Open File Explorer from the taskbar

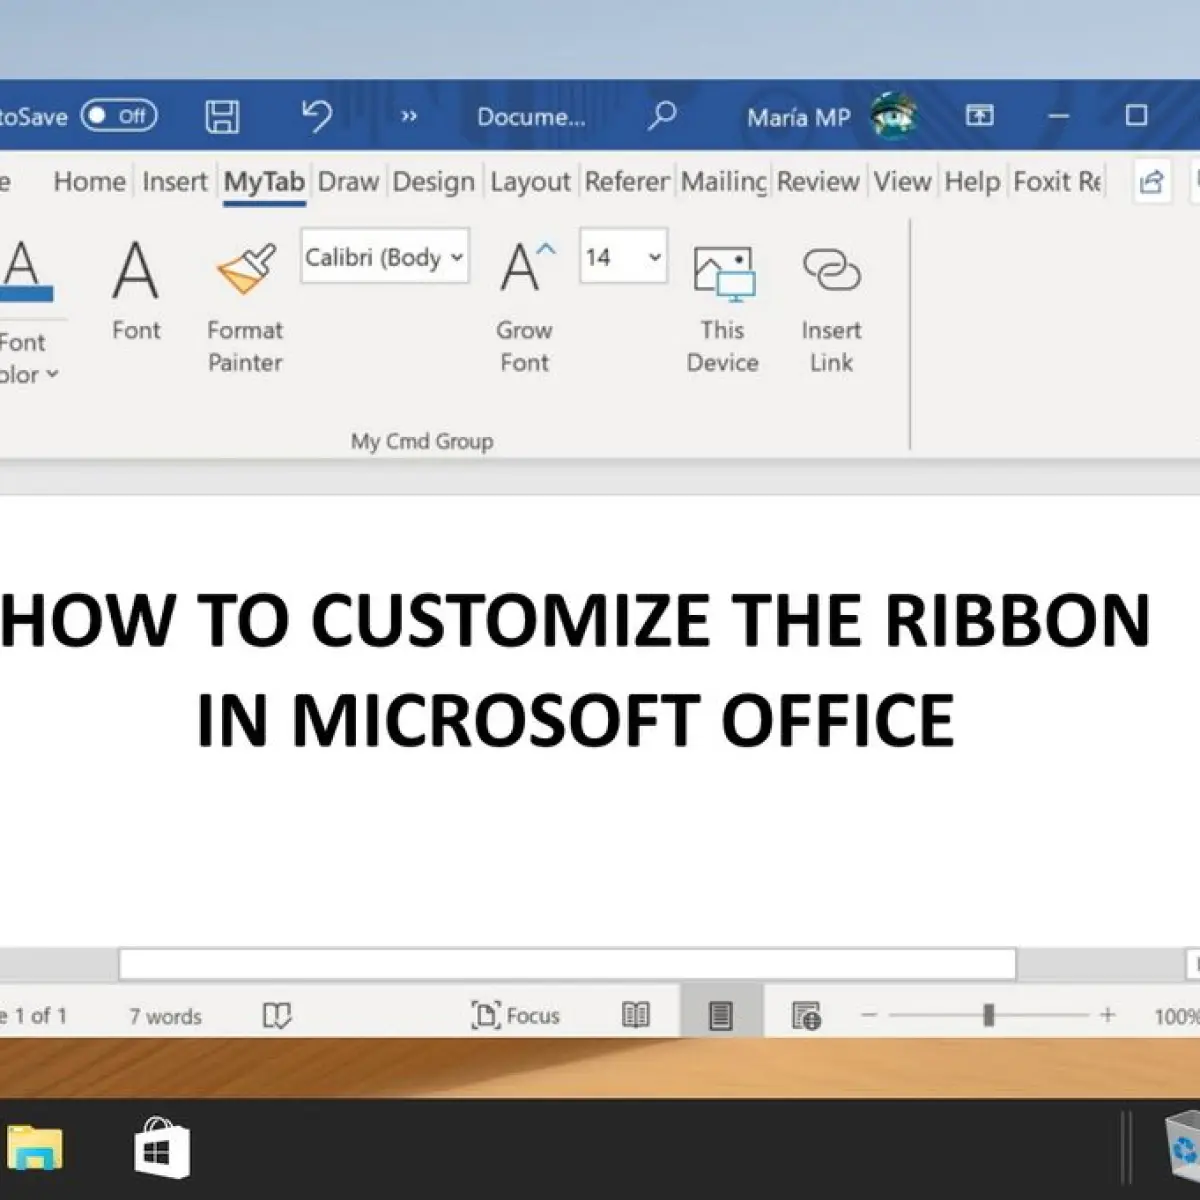pos(35,1149)
